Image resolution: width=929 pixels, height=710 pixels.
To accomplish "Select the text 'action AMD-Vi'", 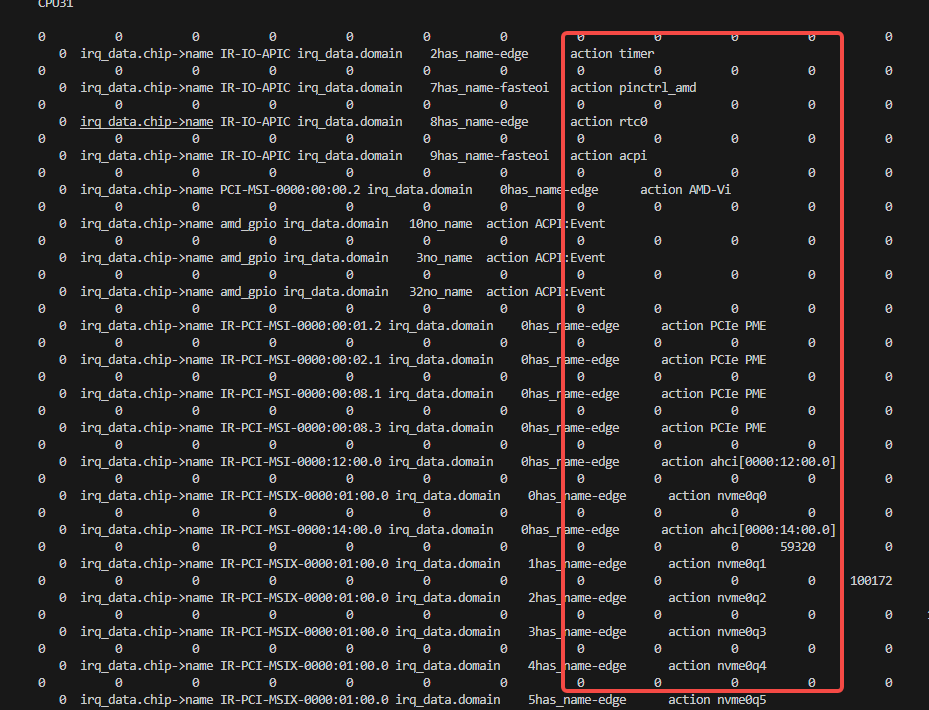I will click(685, 190).
